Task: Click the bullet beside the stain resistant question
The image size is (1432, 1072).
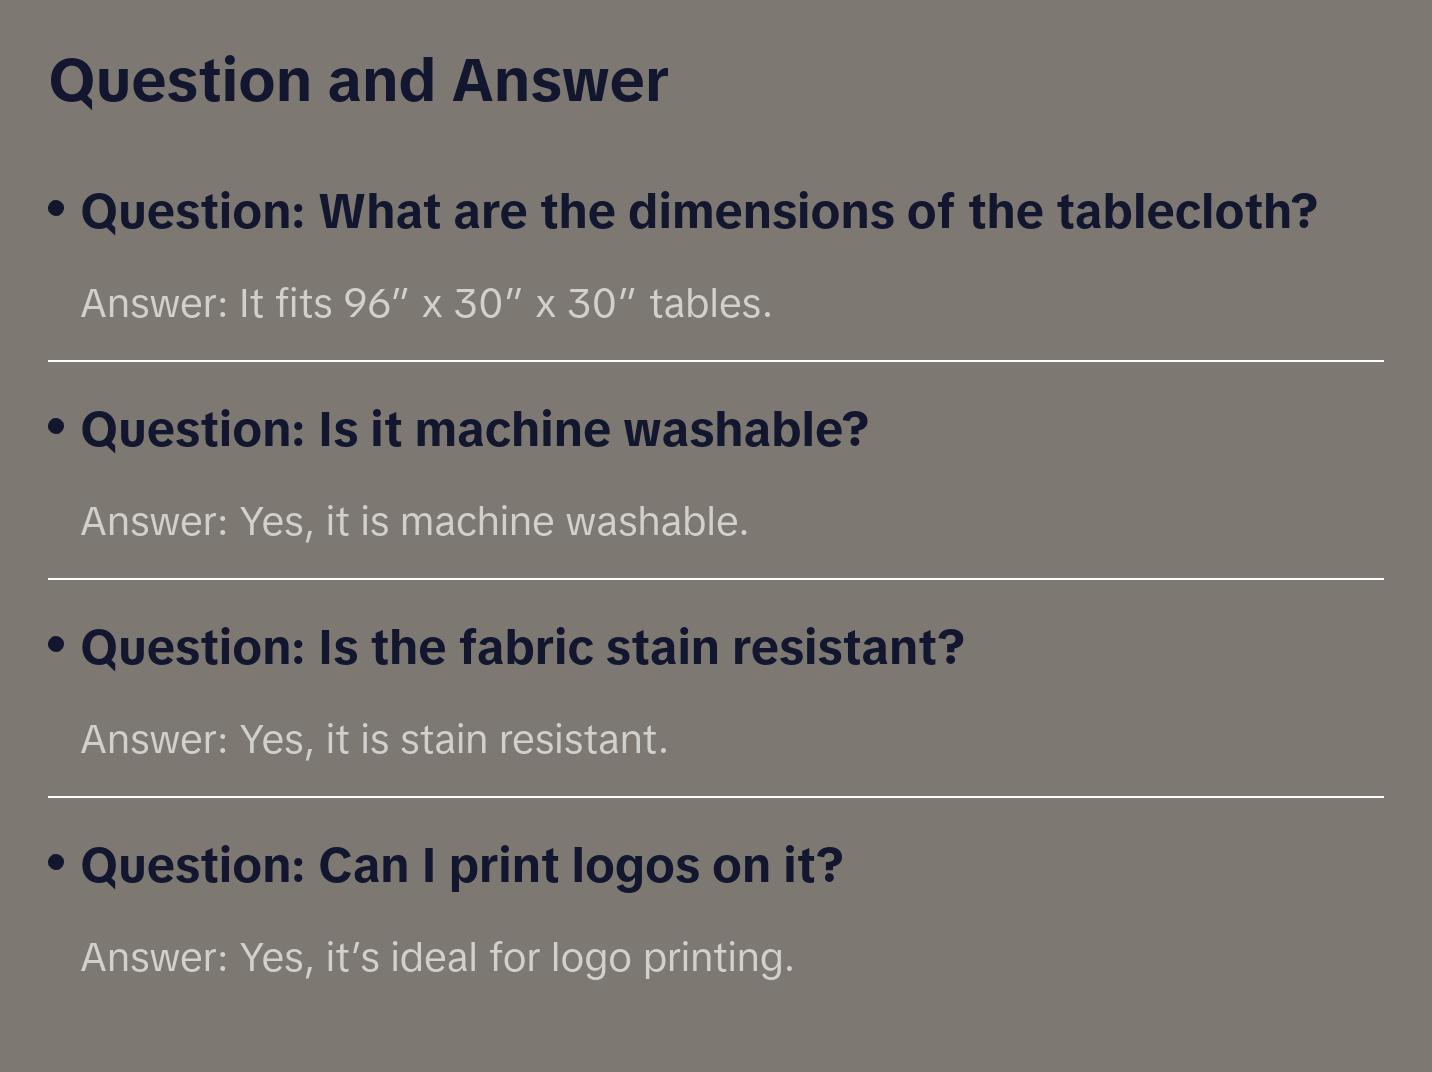Action: click(x=57, y=645)
